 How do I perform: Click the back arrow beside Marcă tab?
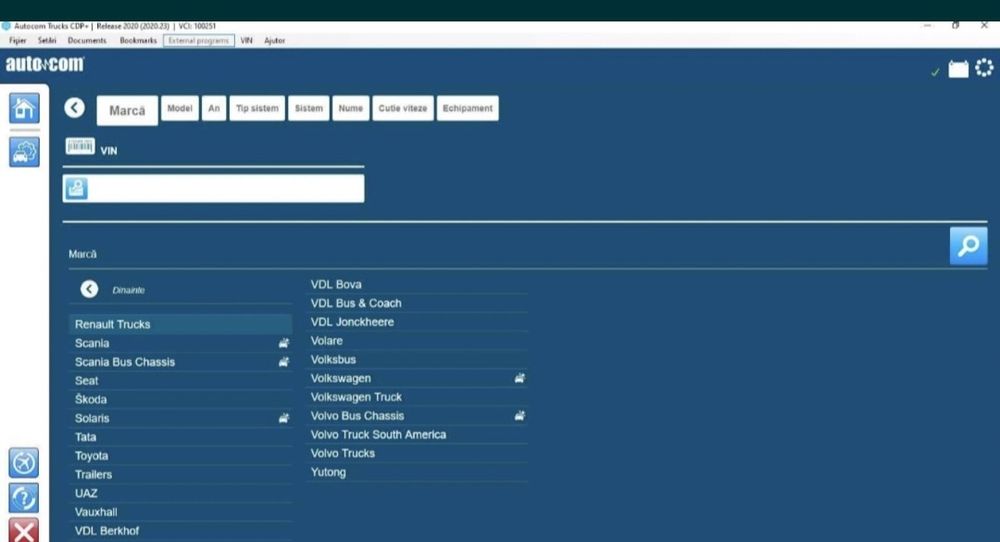point(75,108)
